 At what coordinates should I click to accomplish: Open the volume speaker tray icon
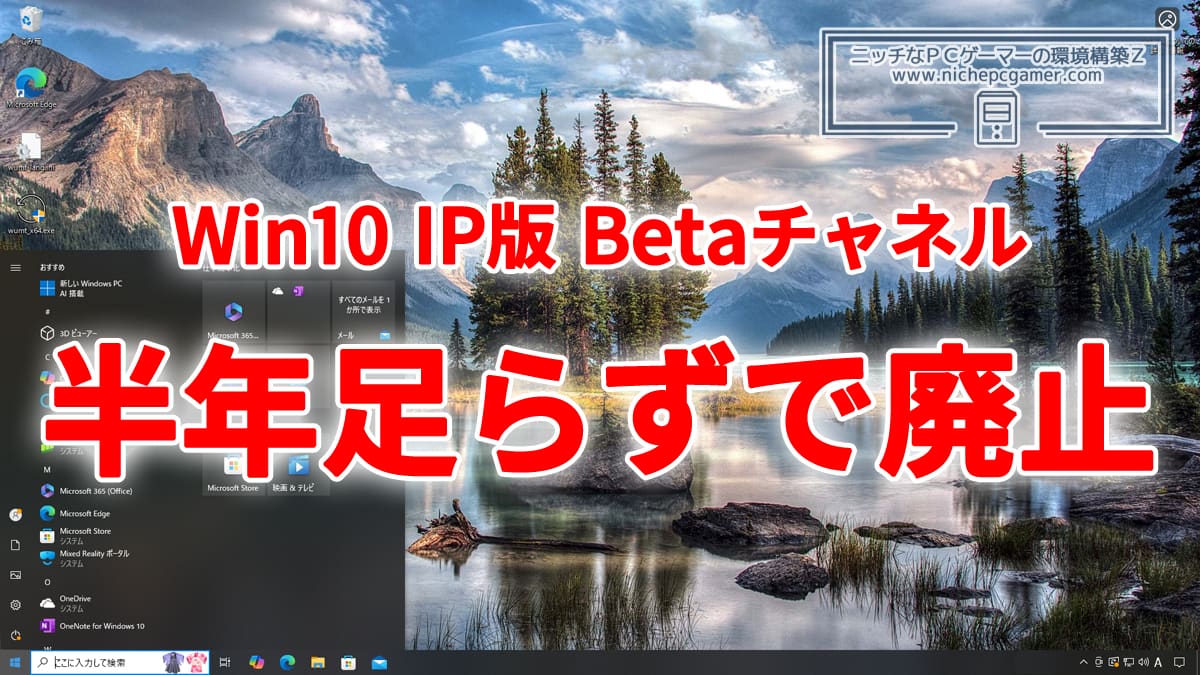[x=1142, y=663]
